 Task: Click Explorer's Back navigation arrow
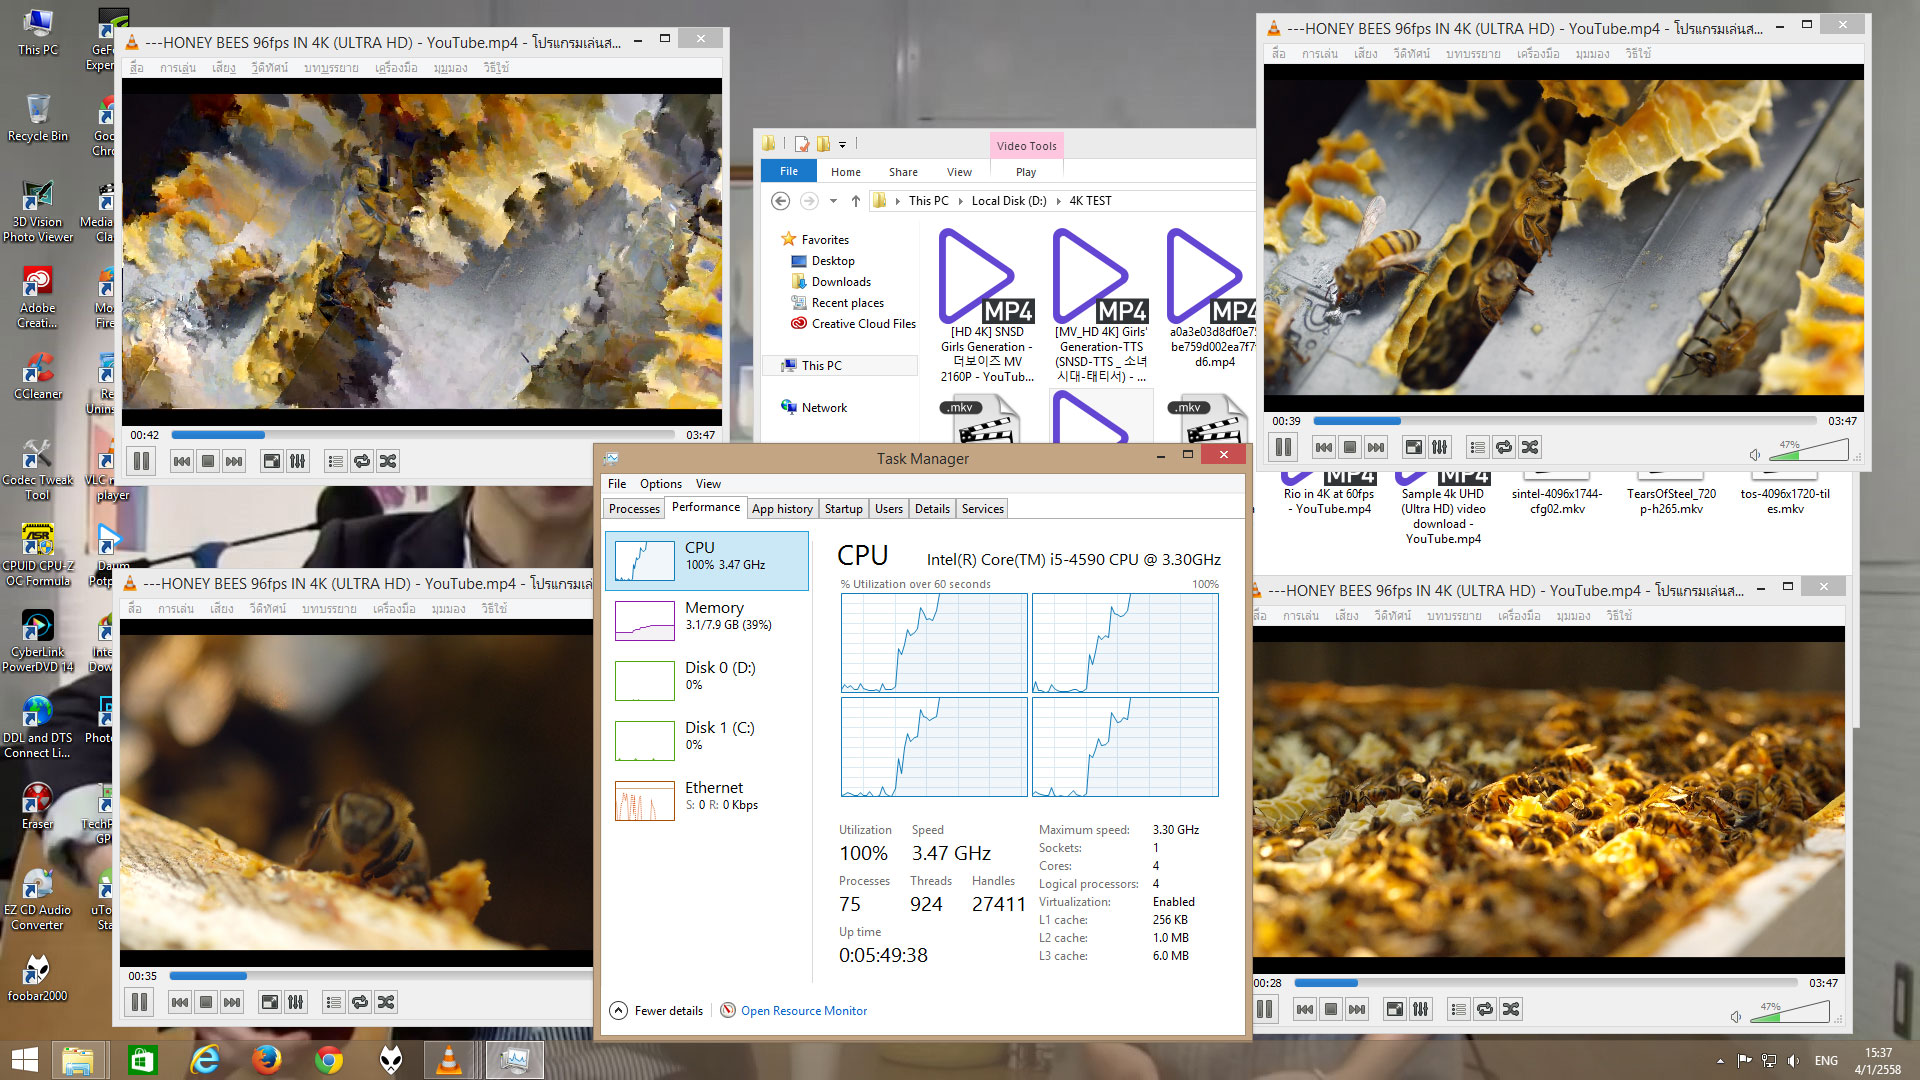point(780,201)
